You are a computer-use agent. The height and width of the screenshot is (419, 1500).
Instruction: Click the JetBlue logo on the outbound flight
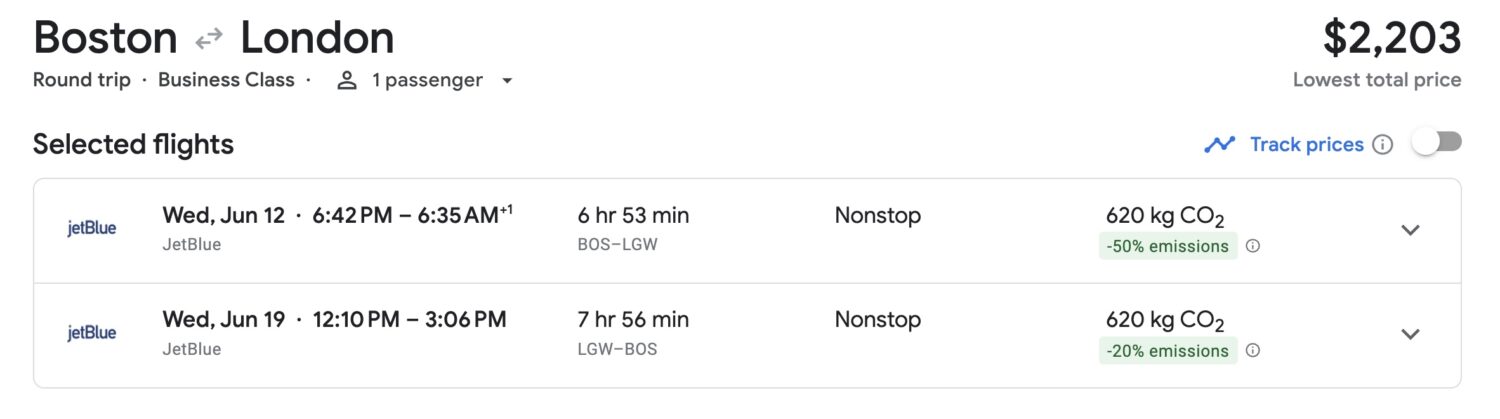click(x=92, y=229)
